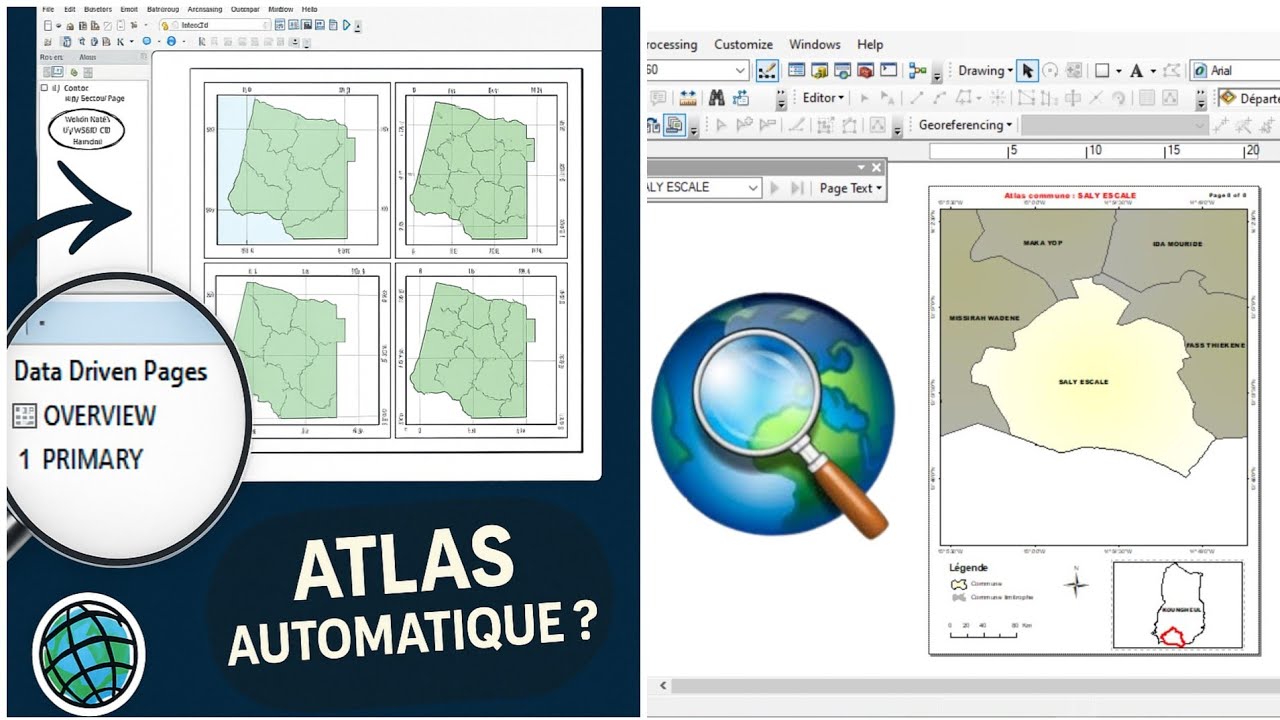Click the Point construction tool
This screenshot has width=1280, height=720.
click(997, 98)
